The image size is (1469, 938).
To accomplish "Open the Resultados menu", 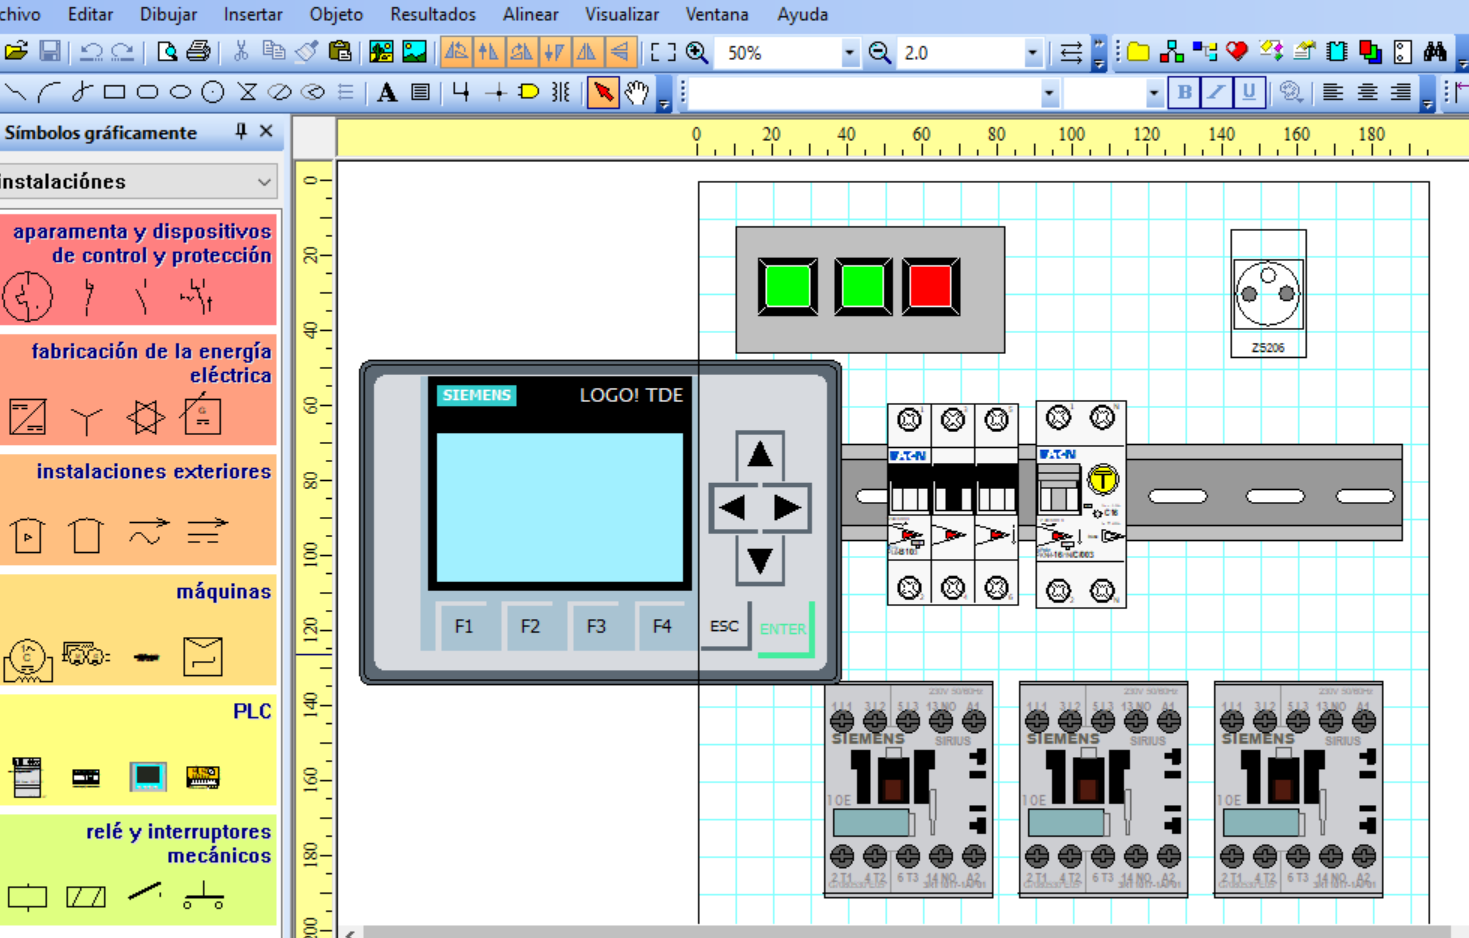I will point(432,15).
